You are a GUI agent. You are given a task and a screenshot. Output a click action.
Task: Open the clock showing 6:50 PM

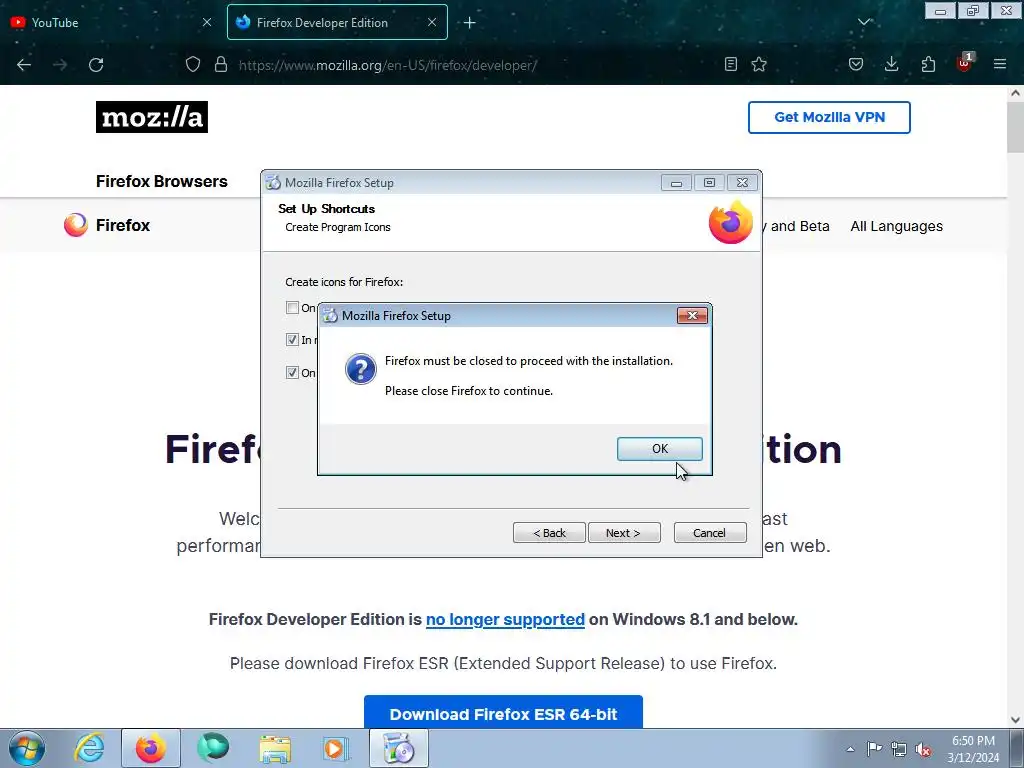point(973,749)
